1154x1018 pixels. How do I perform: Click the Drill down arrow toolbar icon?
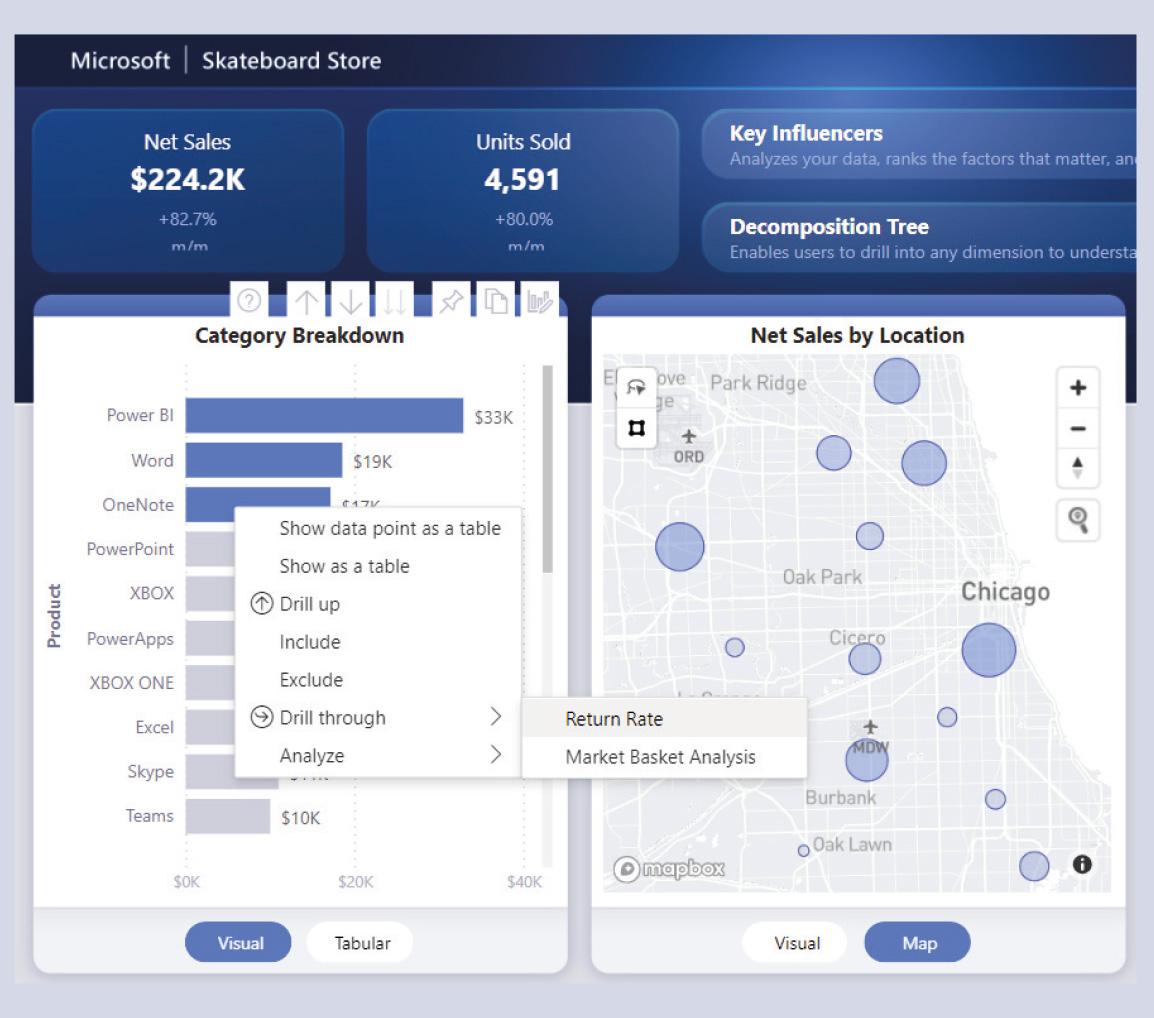pos(350,300)
